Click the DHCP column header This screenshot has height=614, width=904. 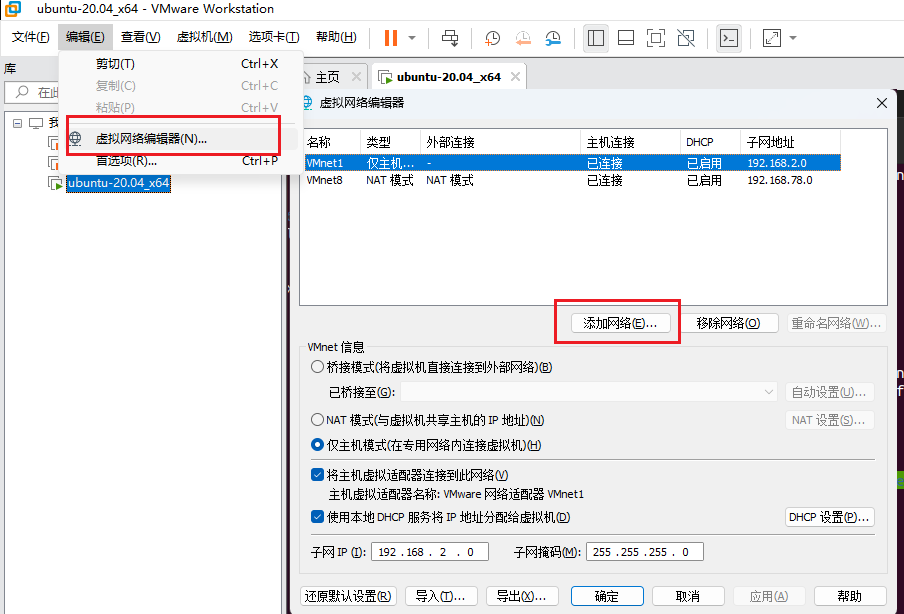tap(710, 142)
